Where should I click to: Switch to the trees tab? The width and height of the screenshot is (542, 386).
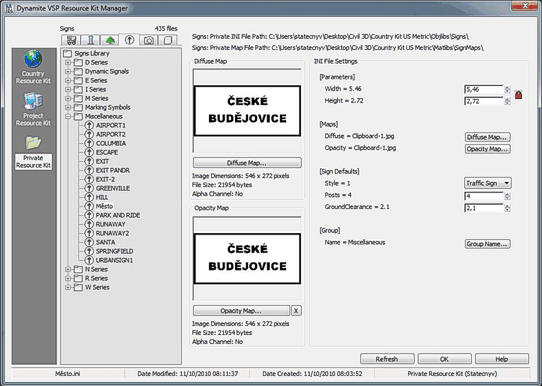pyautogui.click(x=110, y=40)
